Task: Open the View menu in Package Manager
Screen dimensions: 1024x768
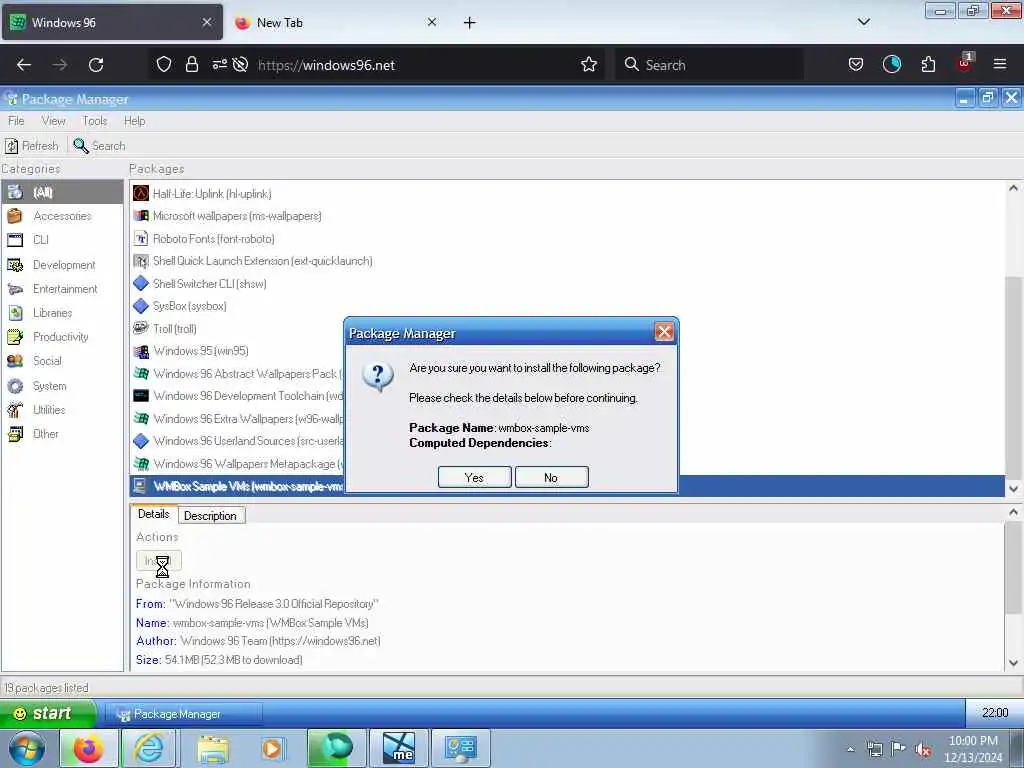Action: click(54, 121)
